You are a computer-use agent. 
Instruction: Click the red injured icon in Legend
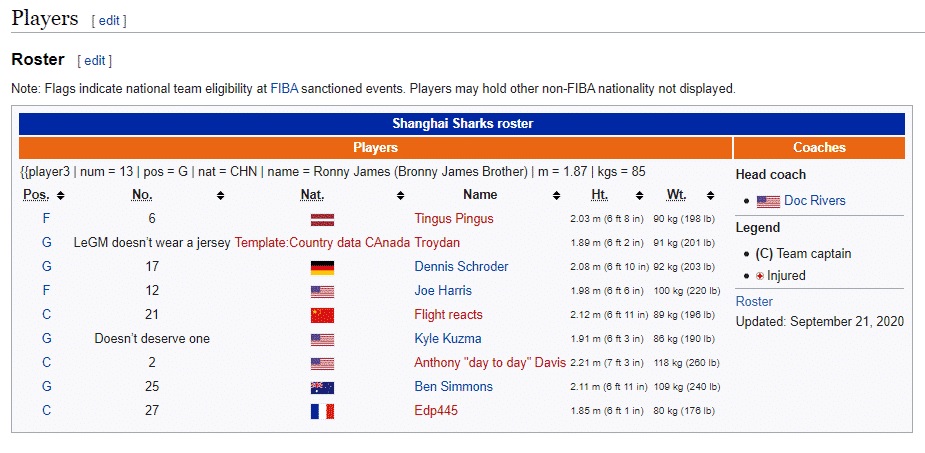[760, 276]
